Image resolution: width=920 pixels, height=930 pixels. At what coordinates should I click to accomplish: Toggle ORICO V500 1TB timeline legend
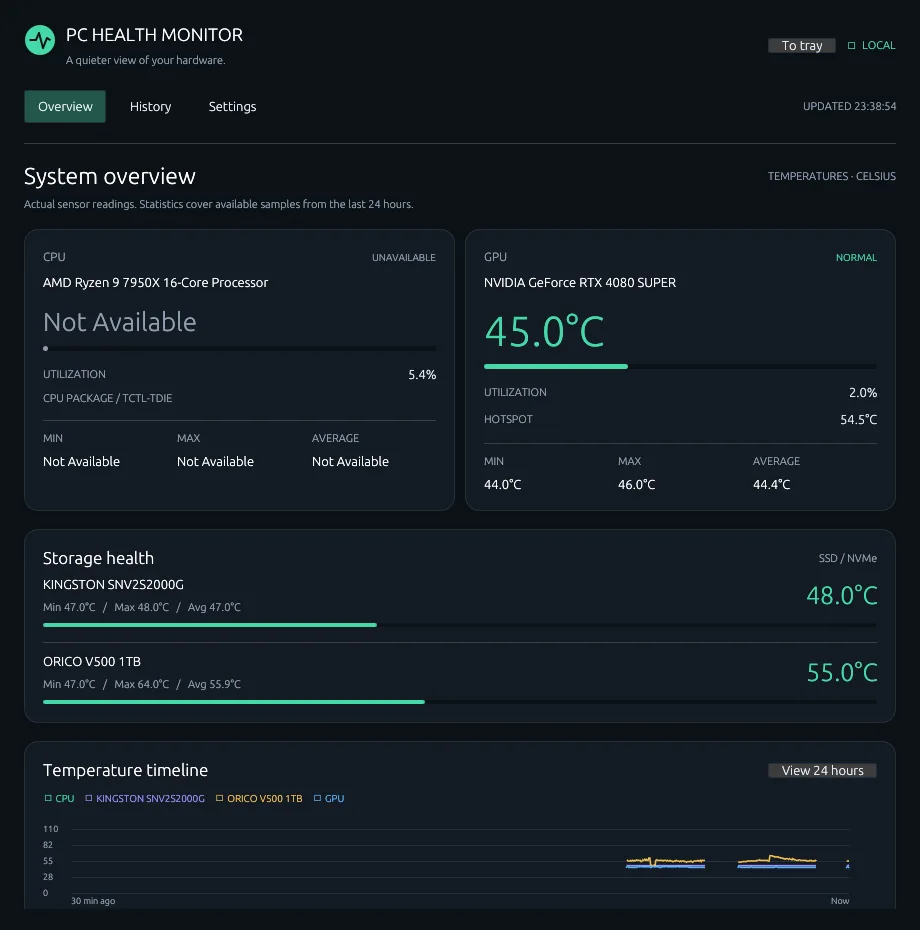259,798
